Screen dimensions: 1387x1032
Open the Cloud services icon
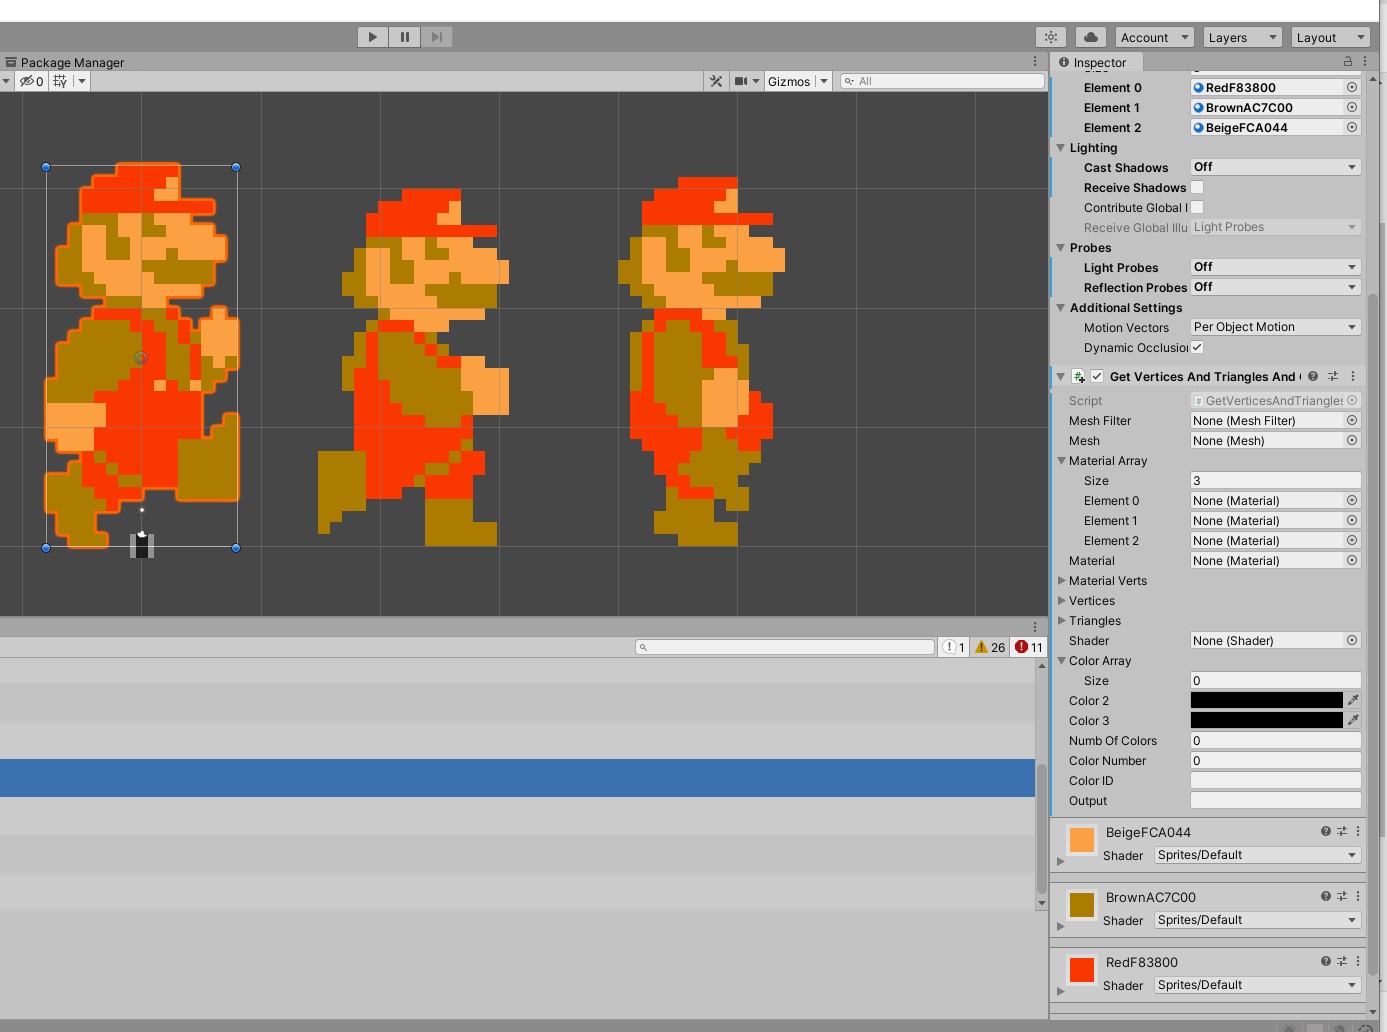1091,37
